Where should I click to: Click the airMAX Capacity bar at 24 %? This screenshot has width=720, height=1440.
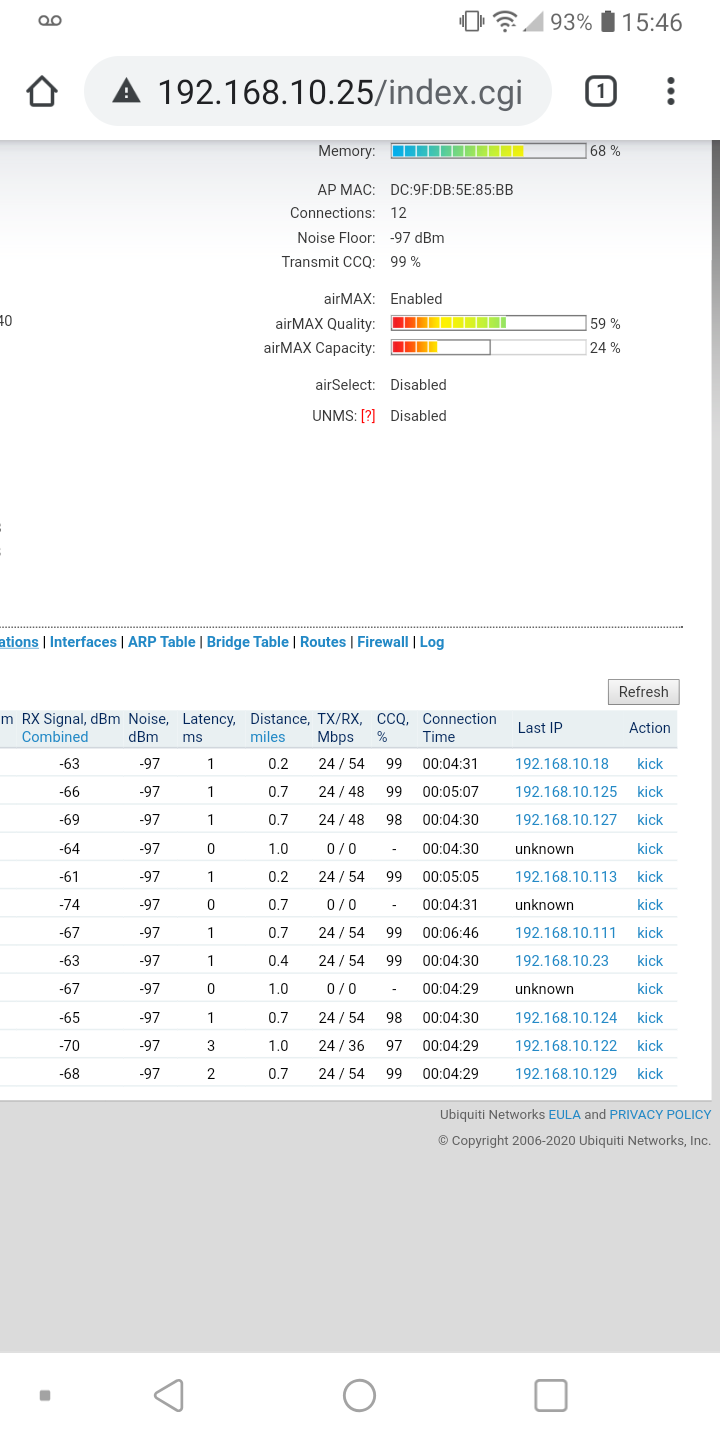488,347
